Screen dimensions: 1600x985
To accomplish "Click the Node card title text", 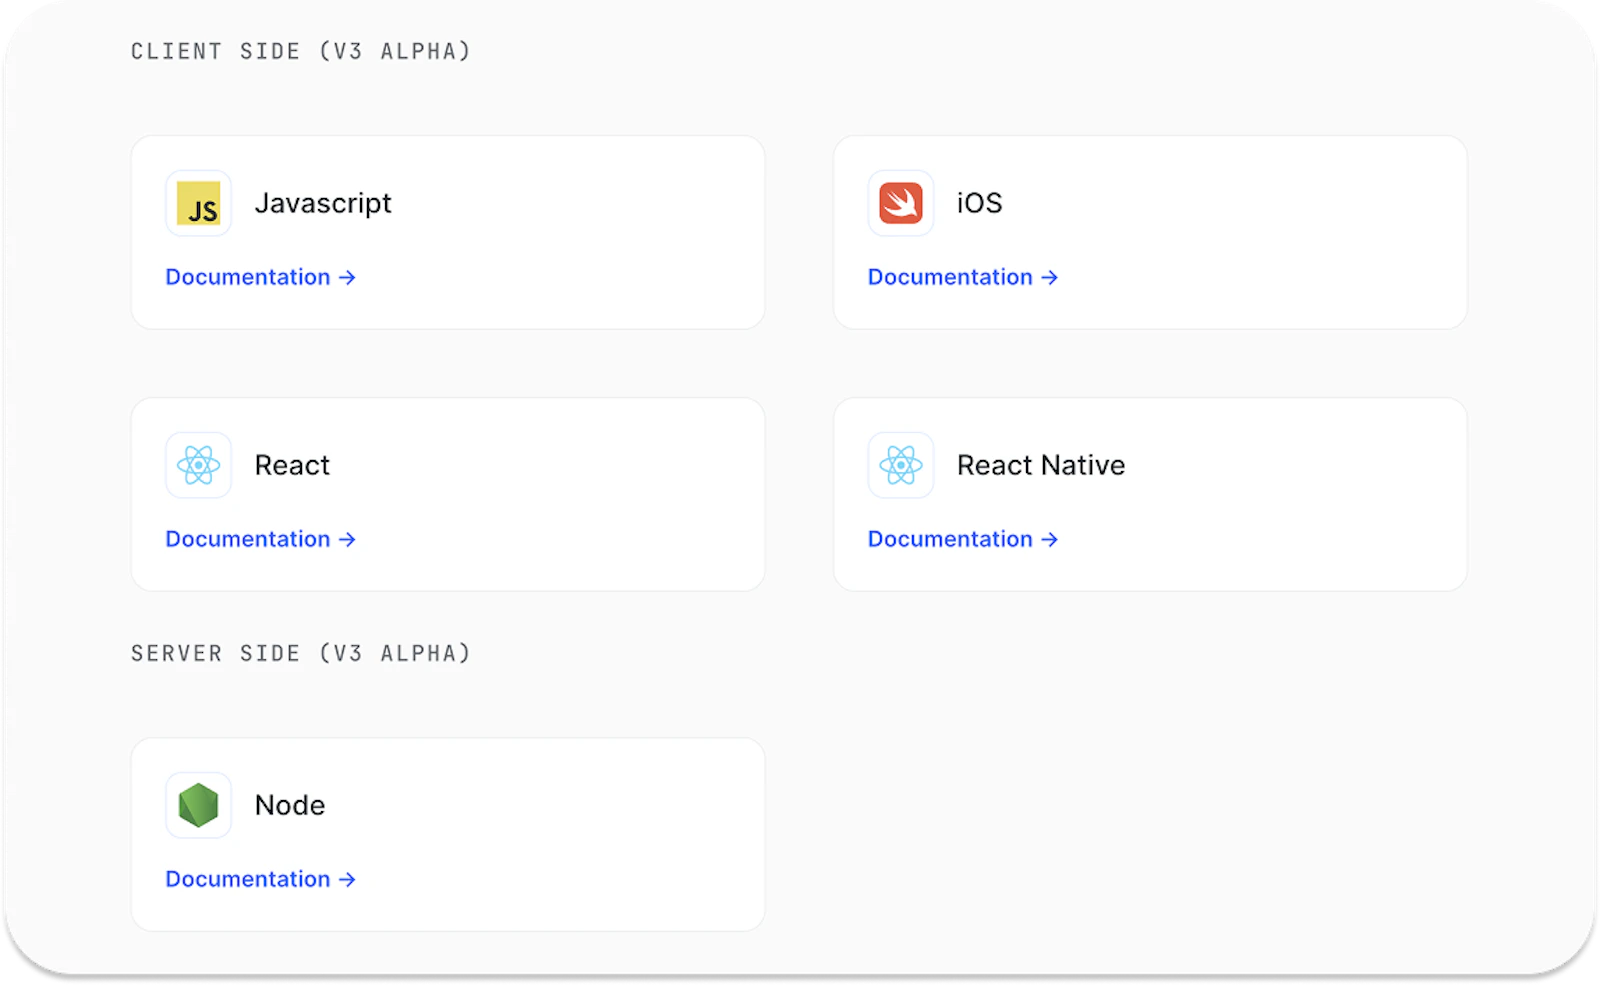I will coord(289,805).
